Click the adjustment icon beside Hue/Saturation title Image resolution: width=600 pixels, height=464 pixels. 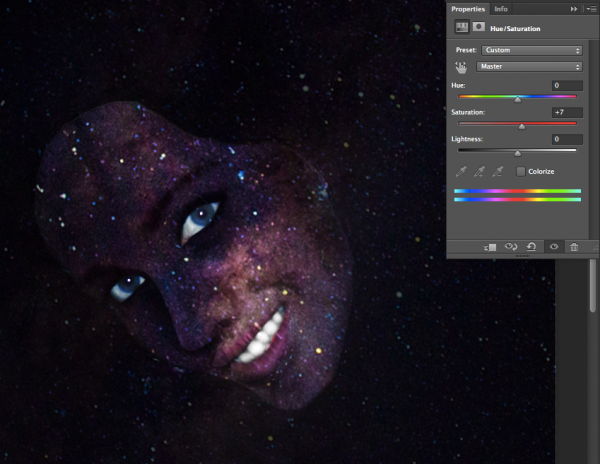tap(461, 28)
